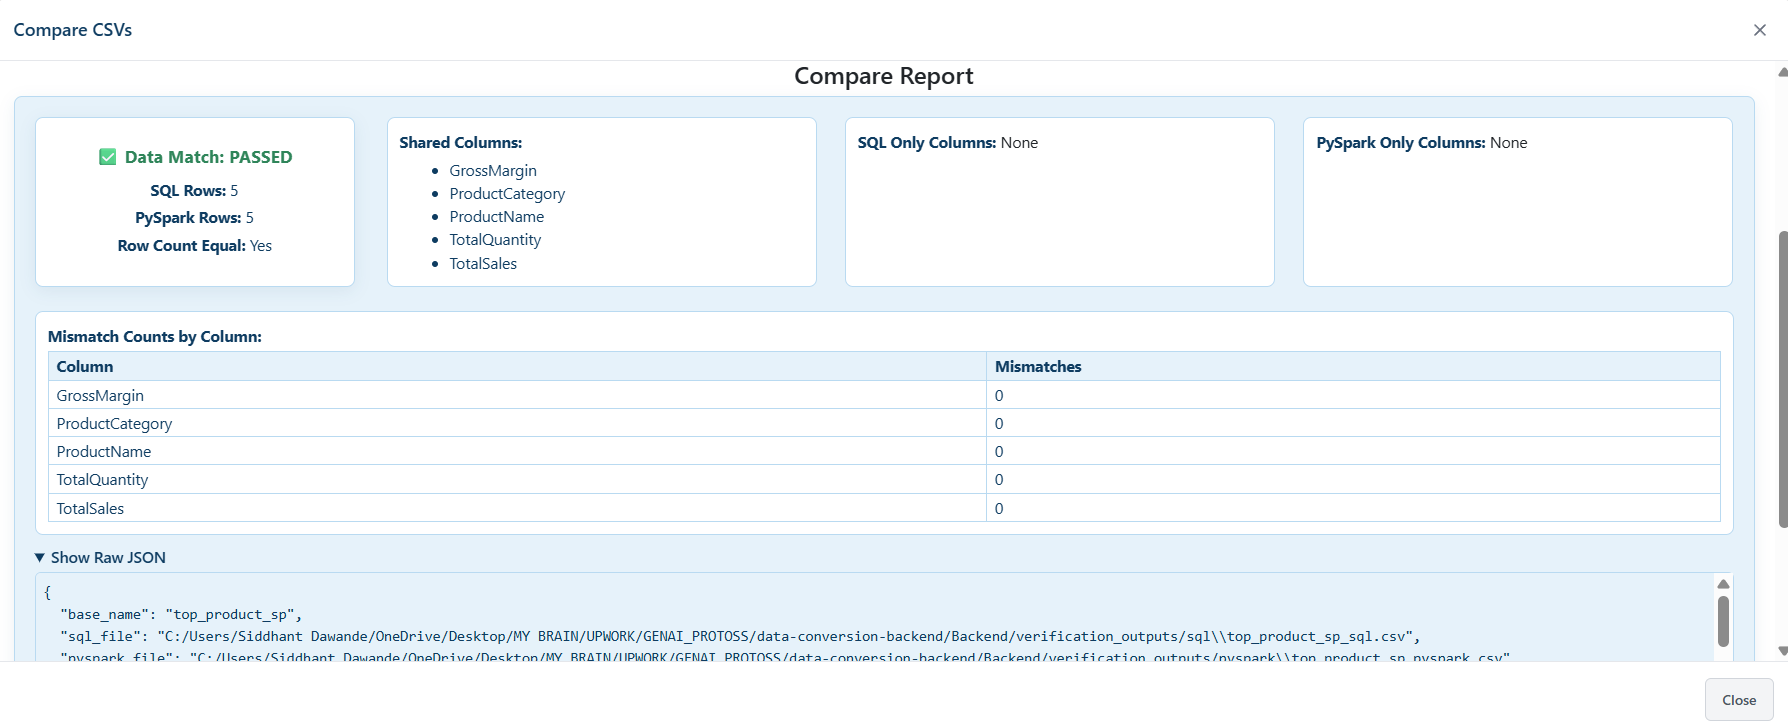Screen dimensions: 1788x725
Task: Select the TotalSales row in mismatch table
Action: point(90,509)
